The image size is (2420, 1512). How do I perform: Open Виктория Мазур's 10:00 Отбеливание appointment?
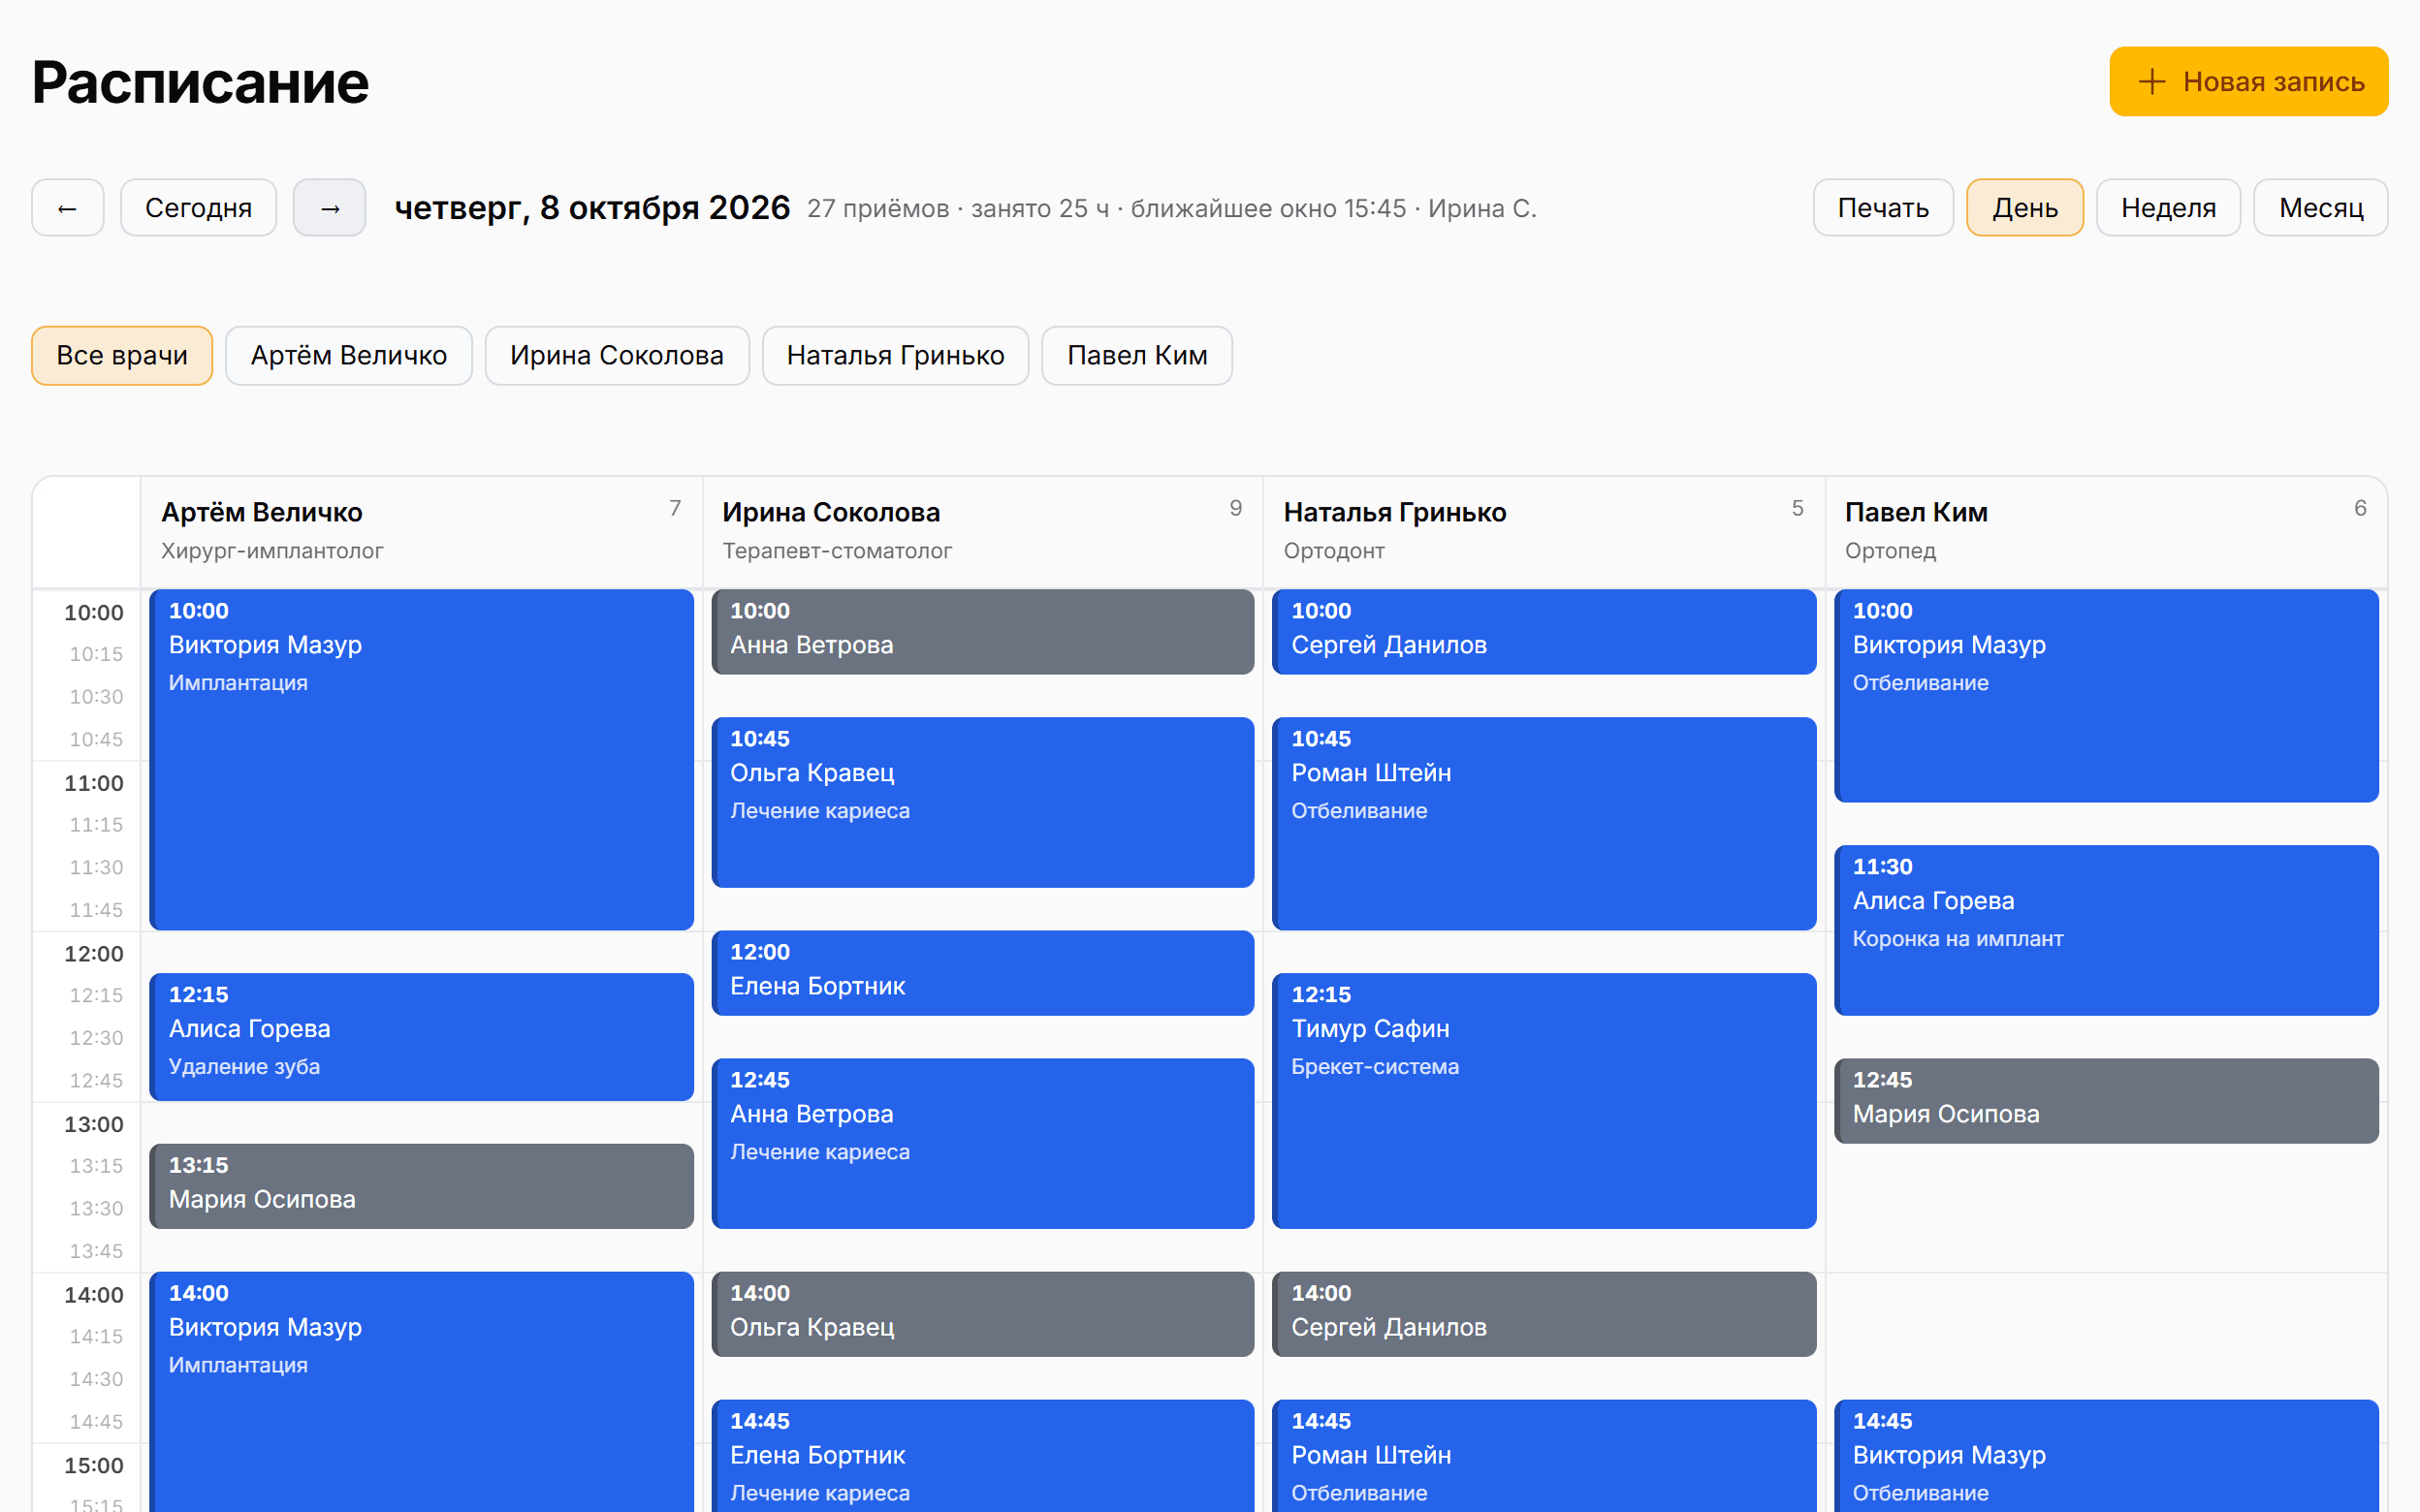pyautogui.click(x=2106, y=696)
